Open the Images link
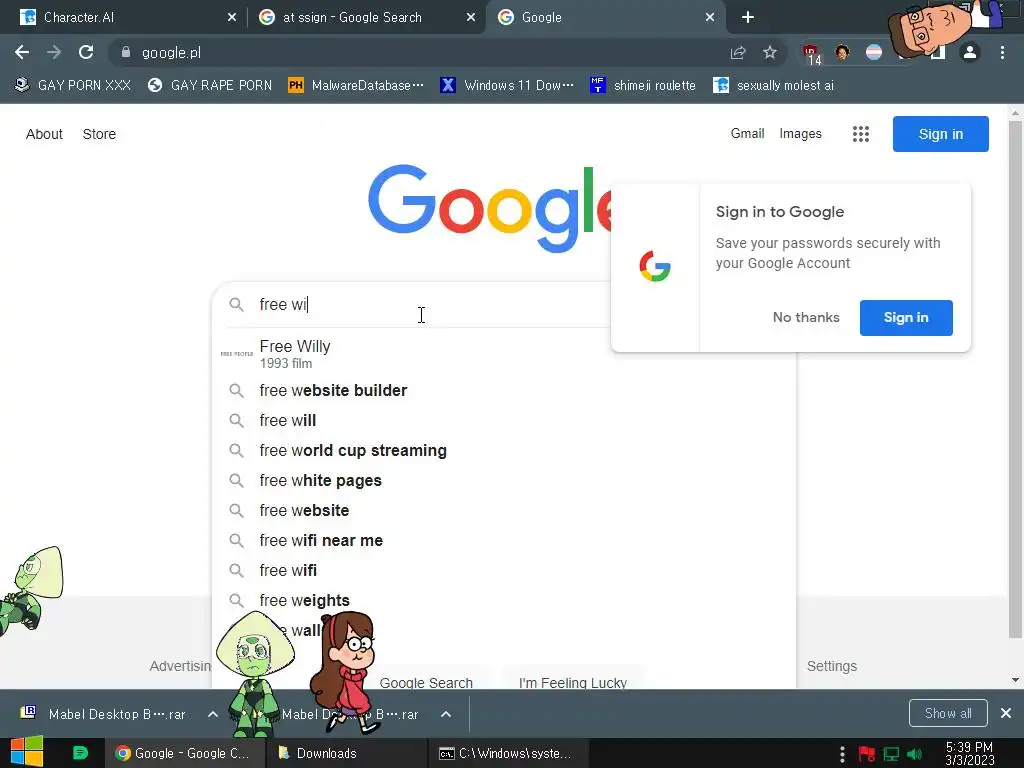Viewport: 1024px width, 768px height. 800,133
